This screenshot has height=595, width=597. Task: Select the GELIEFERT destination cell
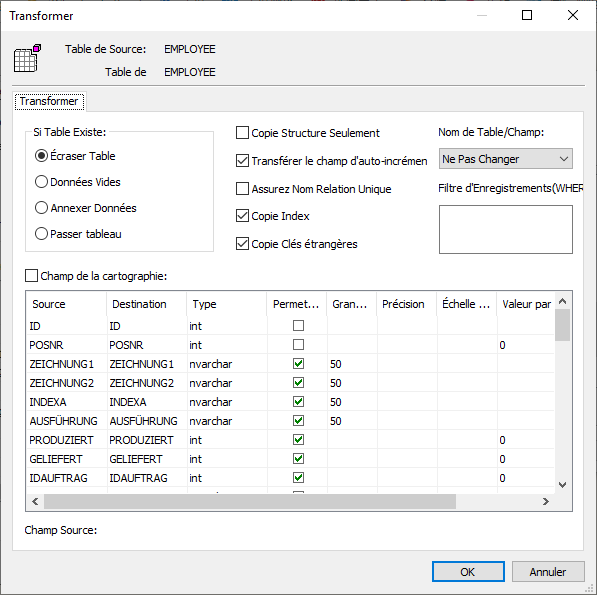click(147, 459)
